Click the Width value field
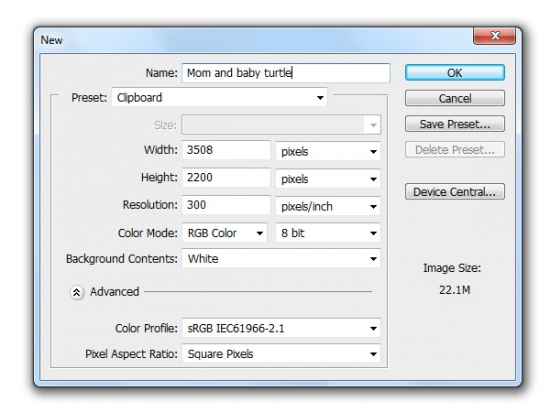Screen dimensions: 550x412 point(226,150)
